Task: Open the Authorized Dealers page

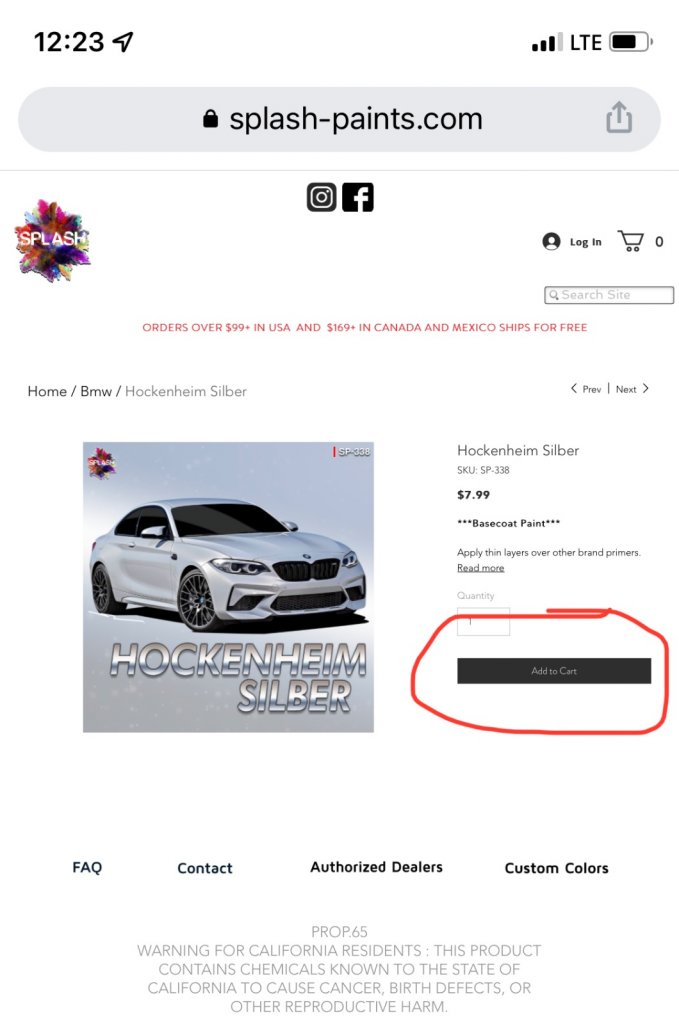Action: 377,867
